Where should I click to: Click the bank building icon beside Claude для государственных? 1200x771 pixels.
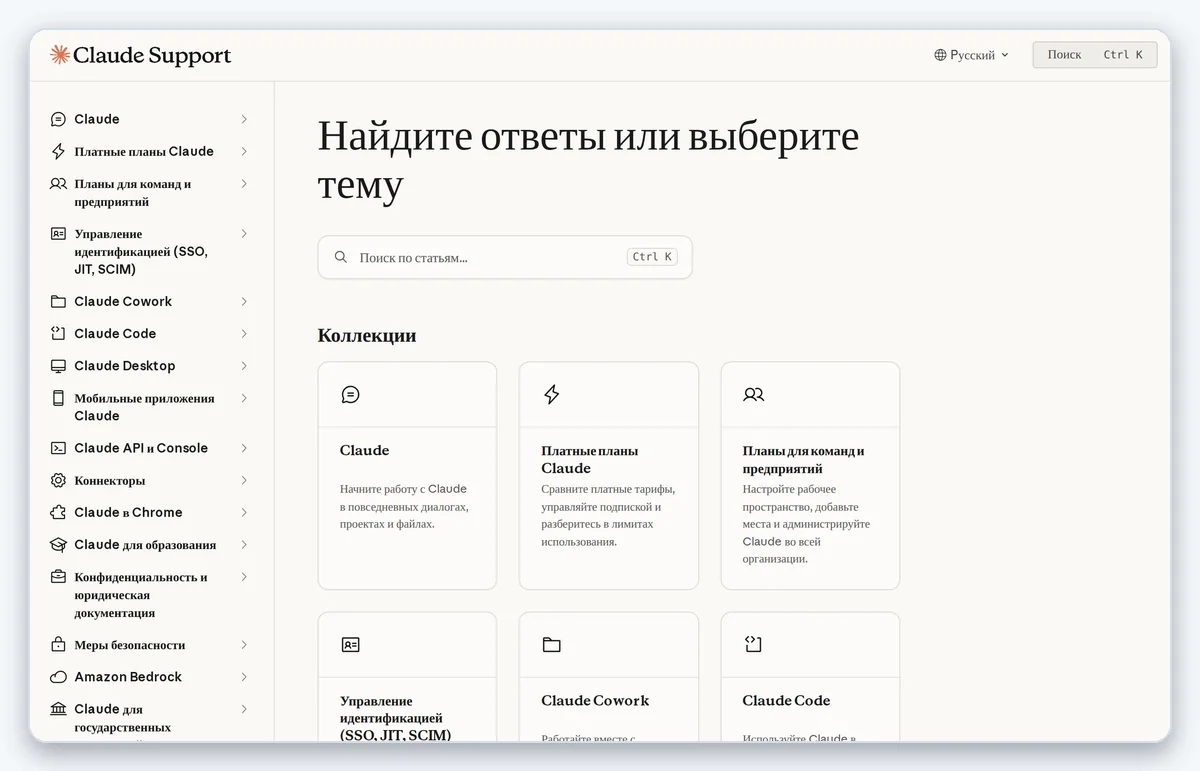58,709
